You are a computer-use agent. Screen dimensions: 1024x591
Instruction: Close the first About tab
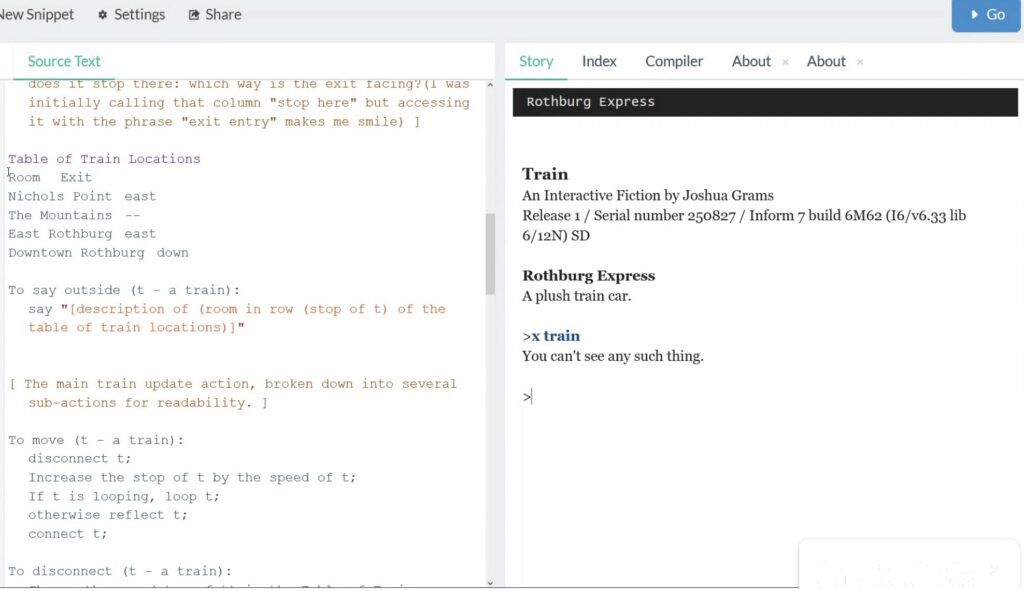click(x=785, y=62)
